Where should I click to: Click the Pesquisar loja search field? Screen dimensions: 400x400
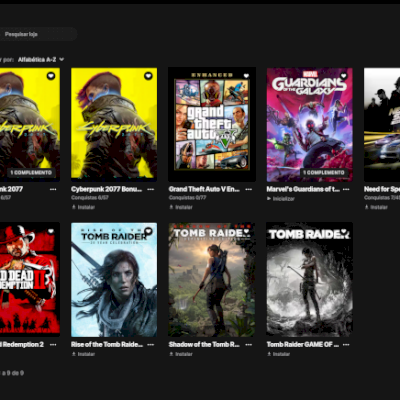pyautogui.click(x=38, y=34)
